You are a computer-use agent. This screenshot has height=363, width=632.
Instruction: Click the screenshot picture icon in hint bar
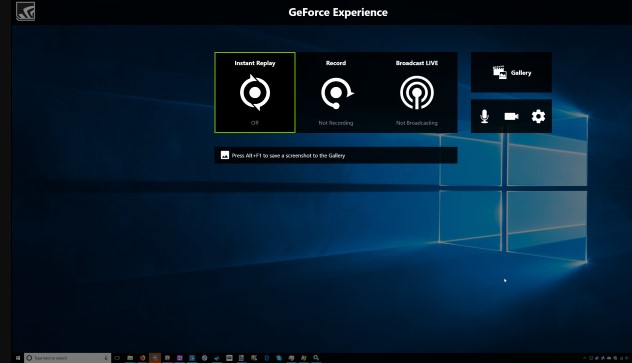point(225,155)
